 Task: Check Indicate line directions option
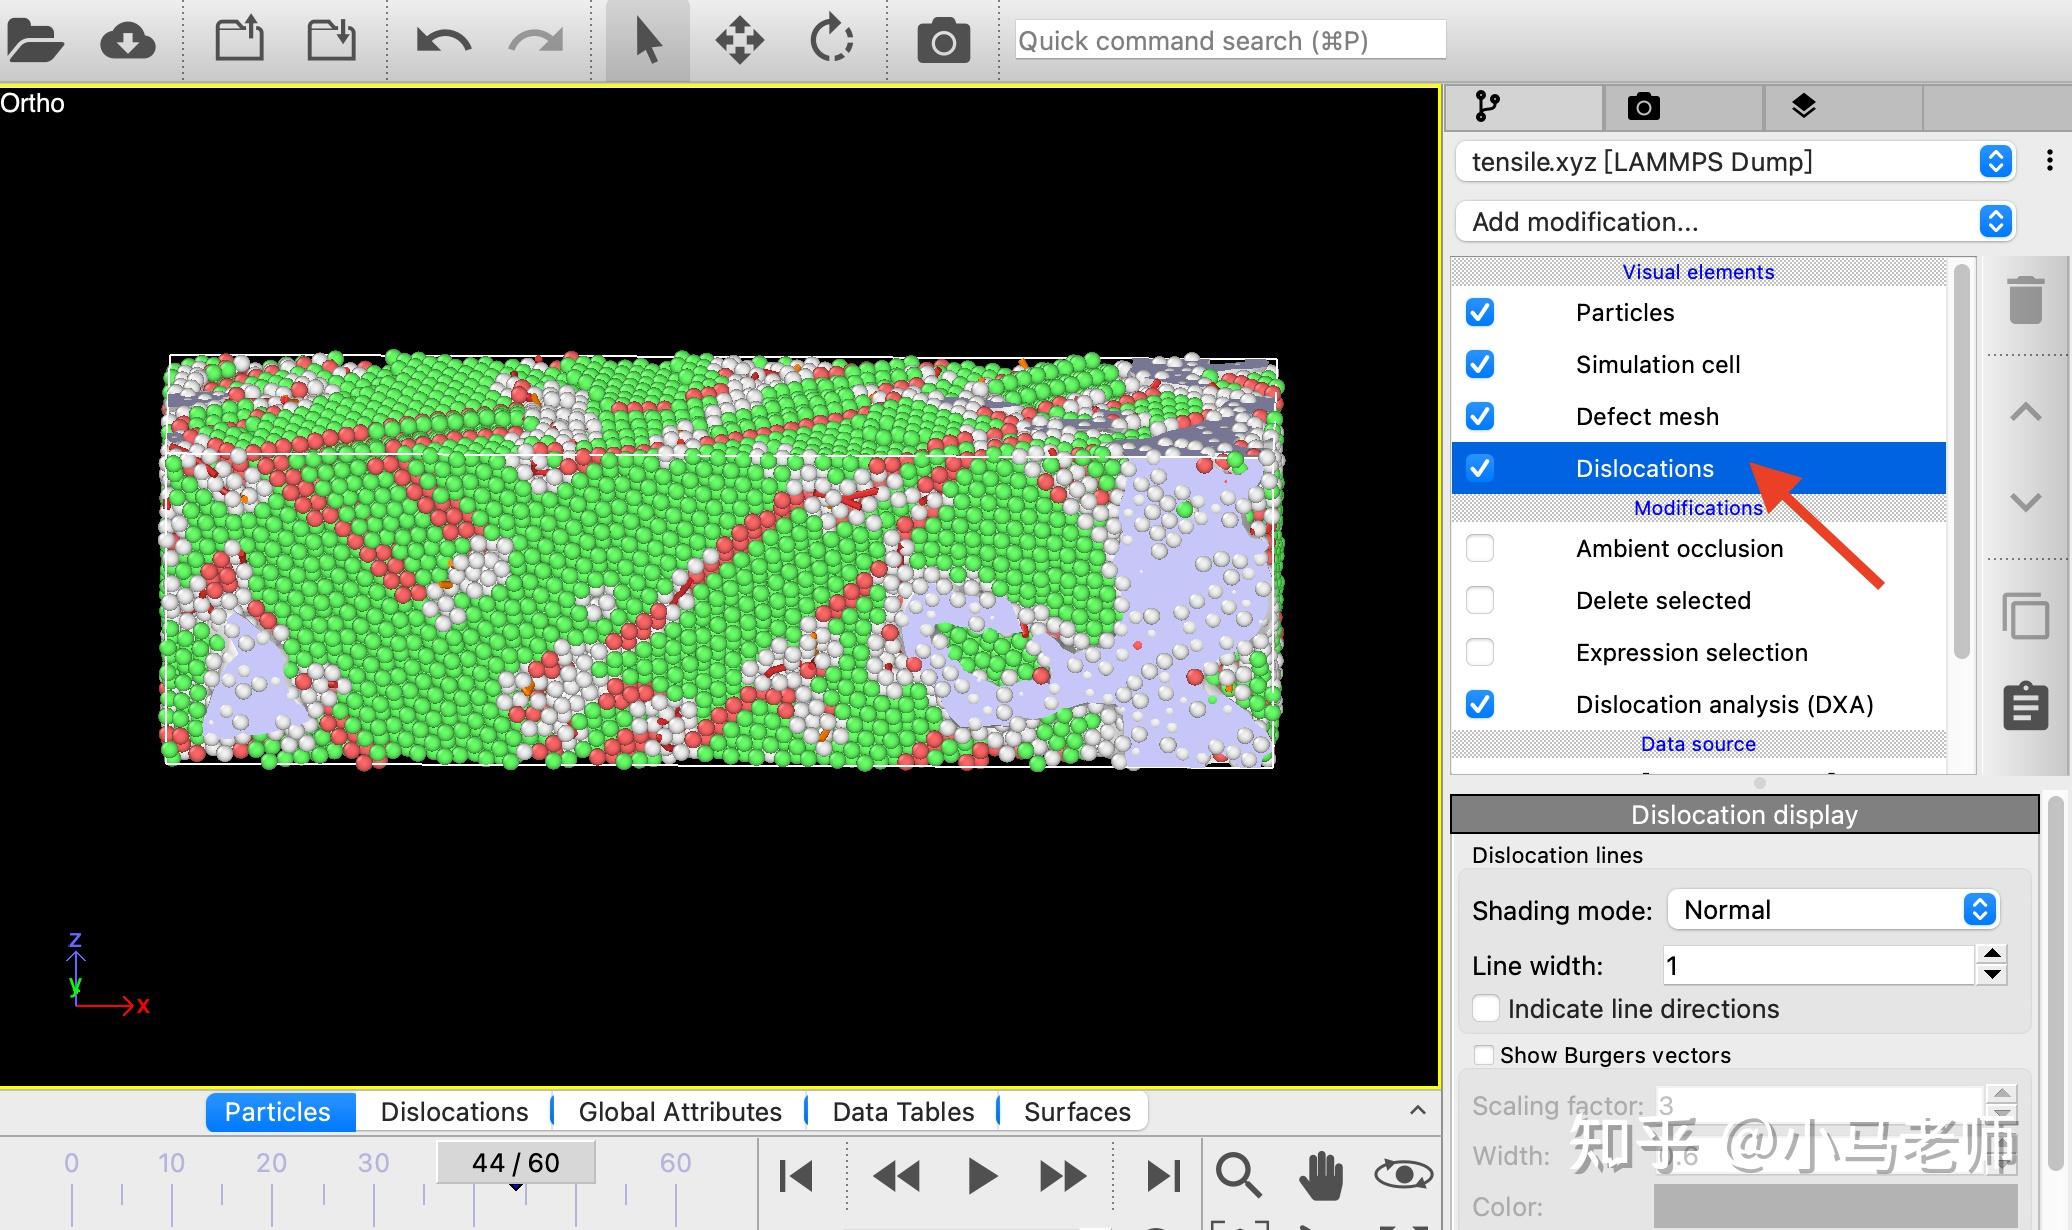(x=1486, y=1008)
